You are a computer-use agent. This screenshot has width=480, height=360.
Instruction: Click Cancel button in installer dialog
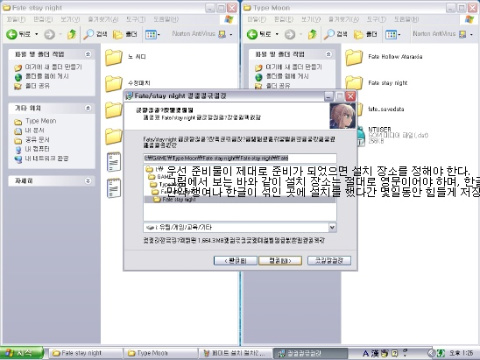[329, 261]
